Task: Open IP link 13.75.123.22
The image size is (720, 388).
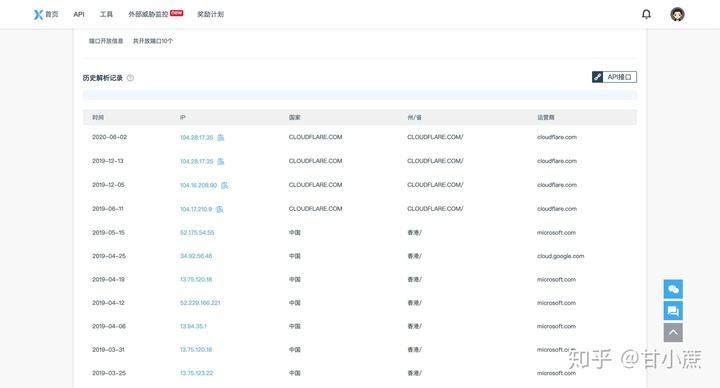Action: (197, 373)
